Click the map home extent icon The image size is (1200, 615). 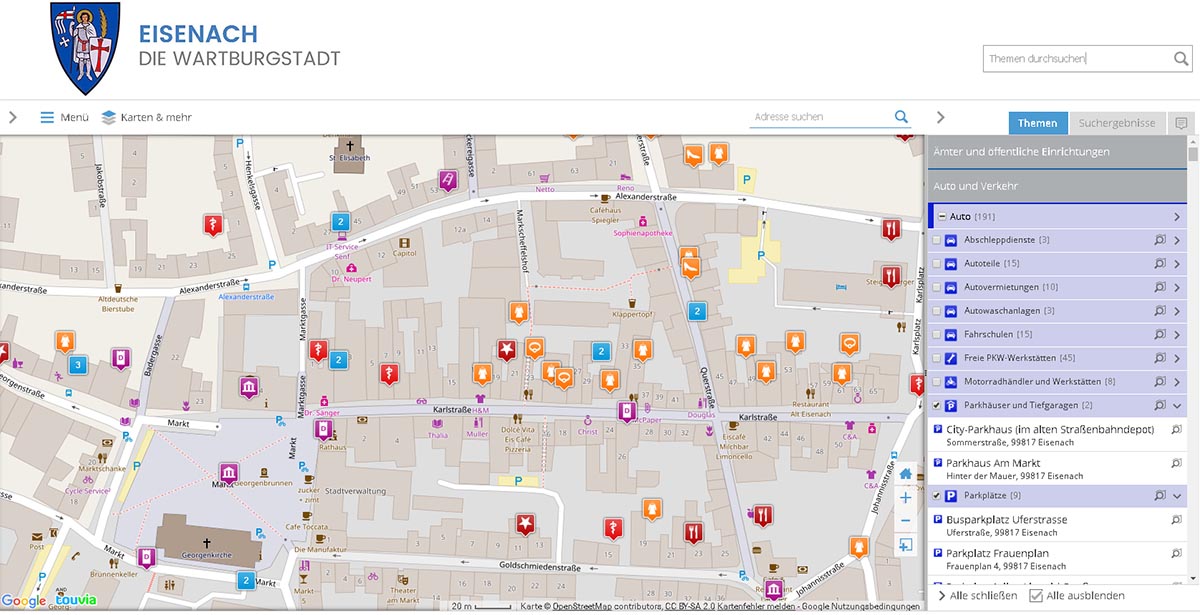tap(905, 474)
